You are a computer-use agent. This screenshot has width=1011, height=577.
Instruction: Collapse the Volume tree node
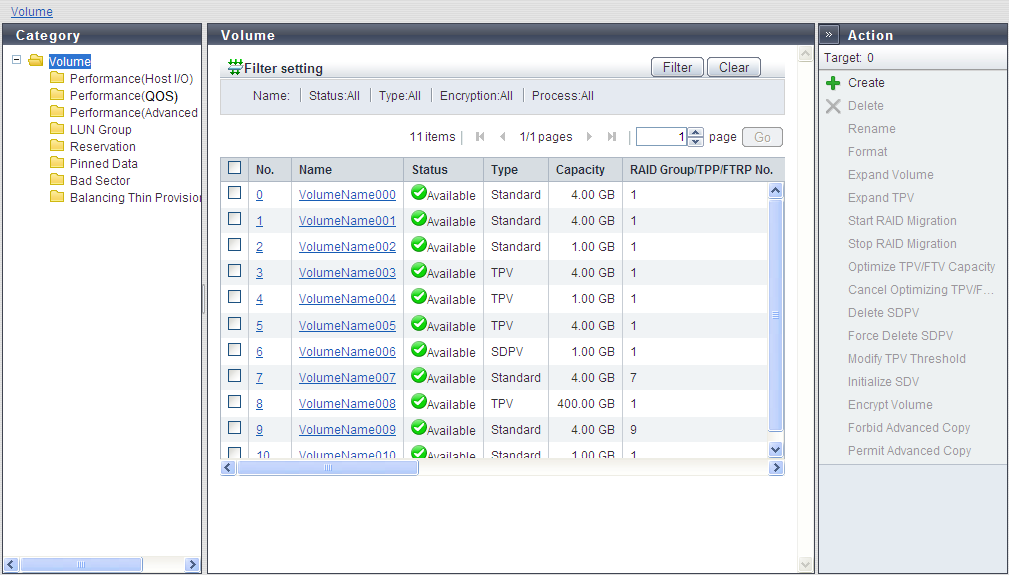point(17,60)
